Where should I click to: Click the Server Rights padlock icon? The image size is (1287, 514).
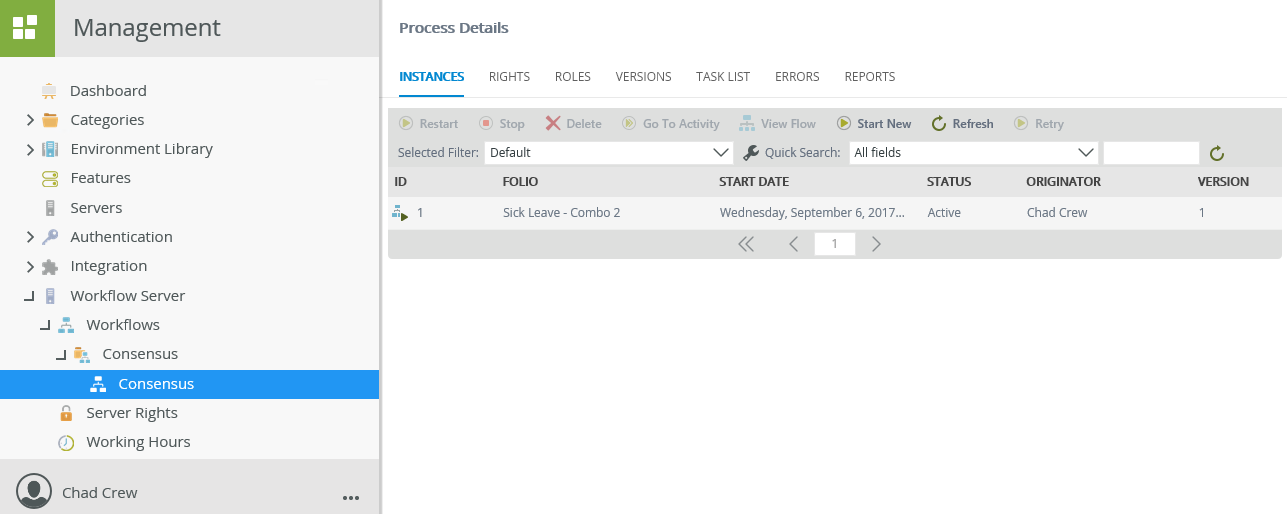[66, 413]
